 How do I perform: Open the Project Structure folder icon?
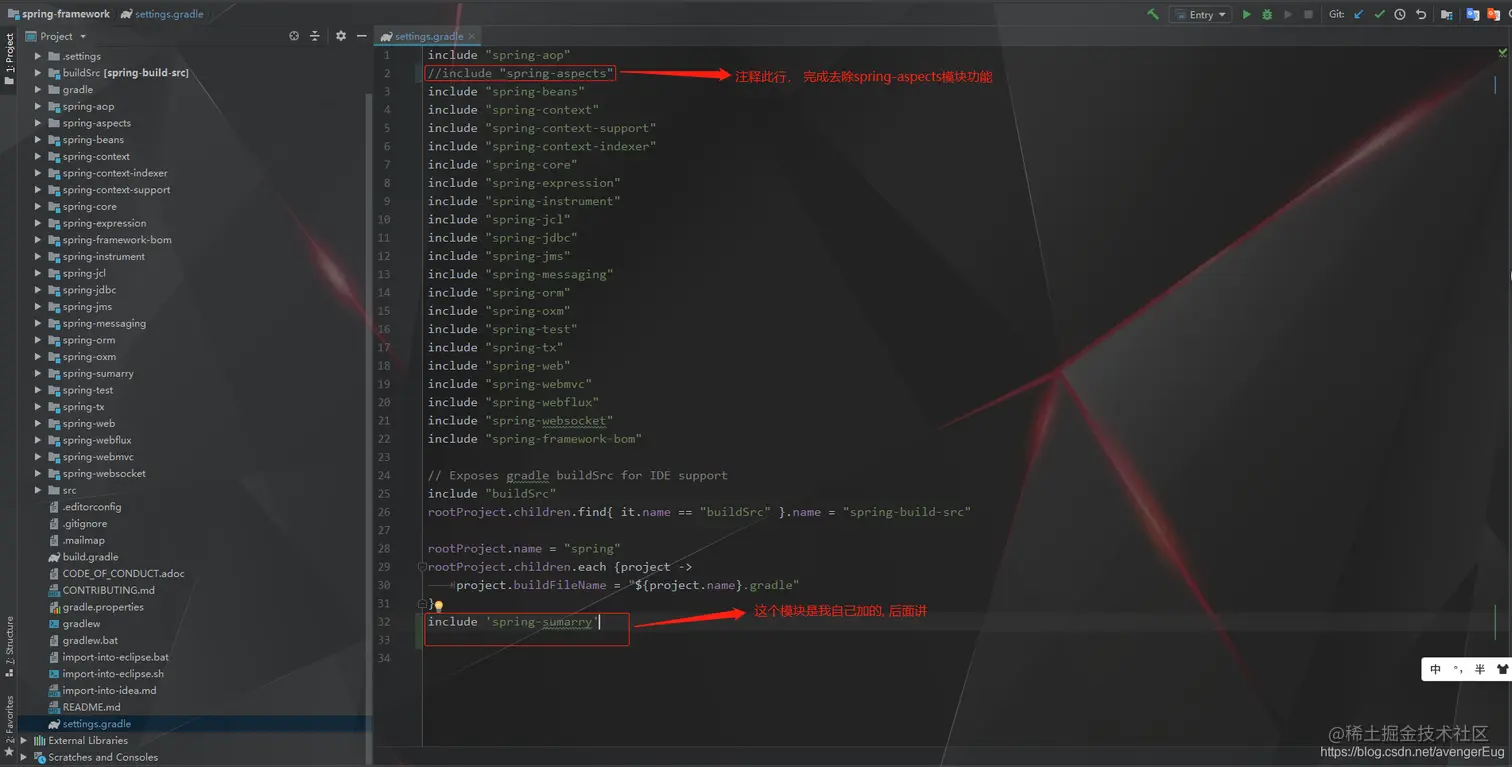click(x=1447, y=14)
